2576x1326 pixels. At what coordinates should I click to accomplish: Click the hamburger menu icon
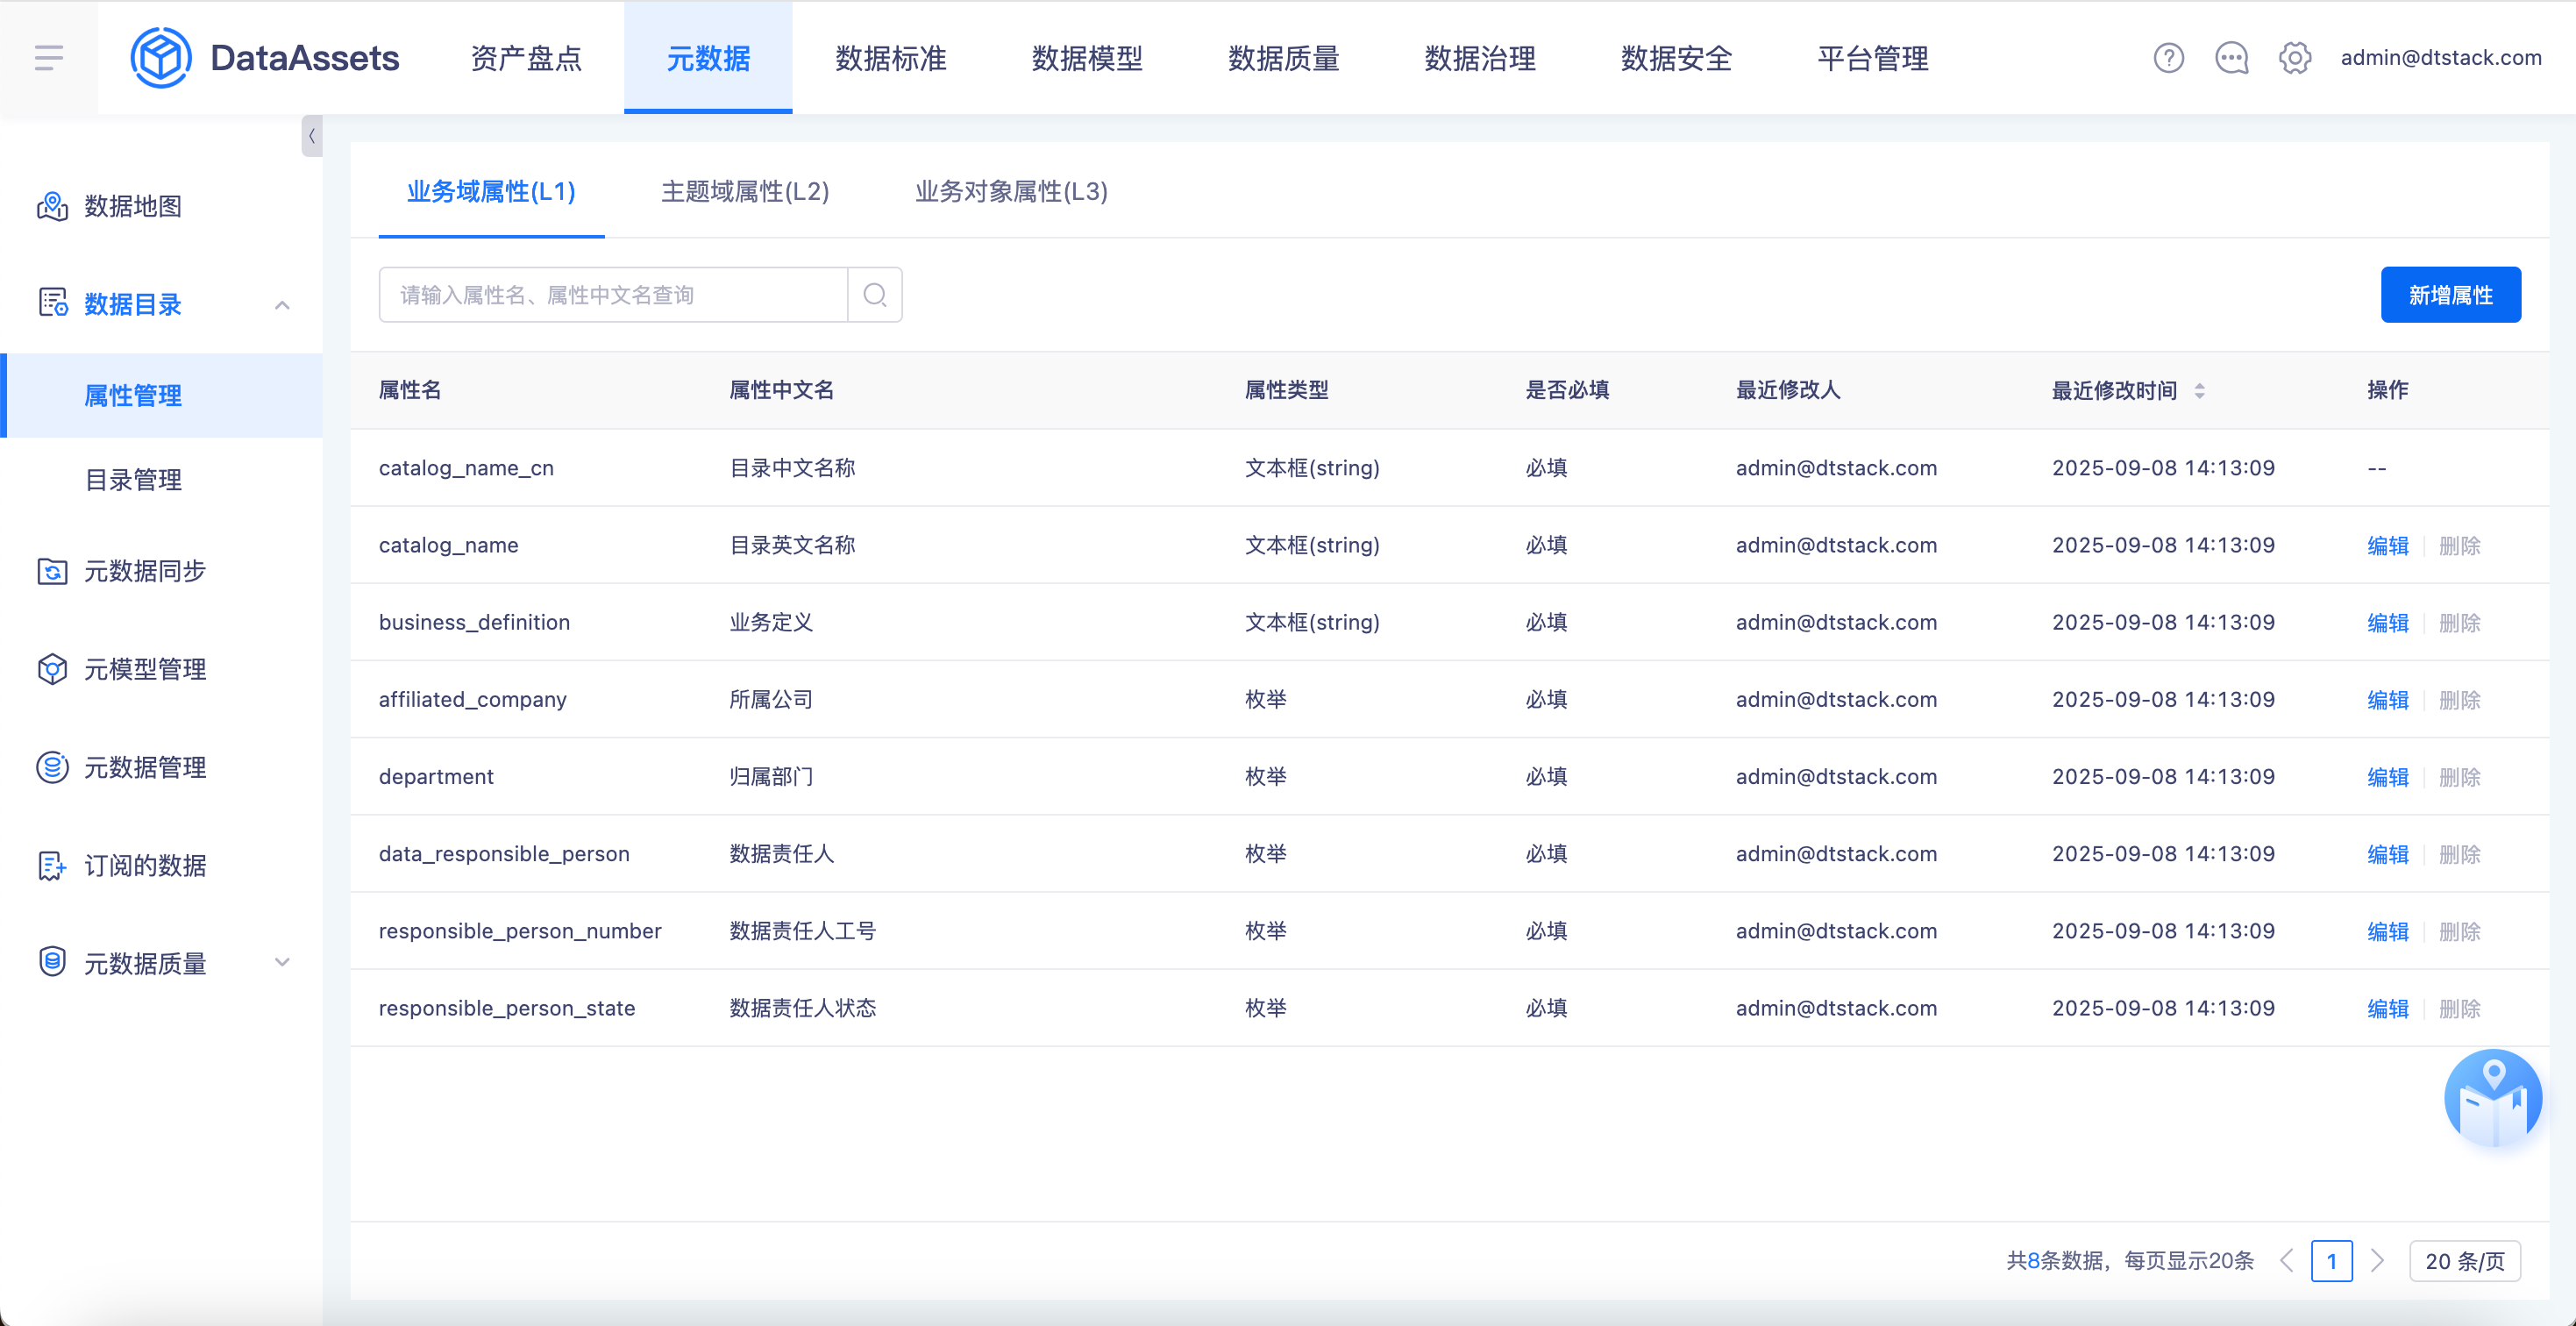48,58
